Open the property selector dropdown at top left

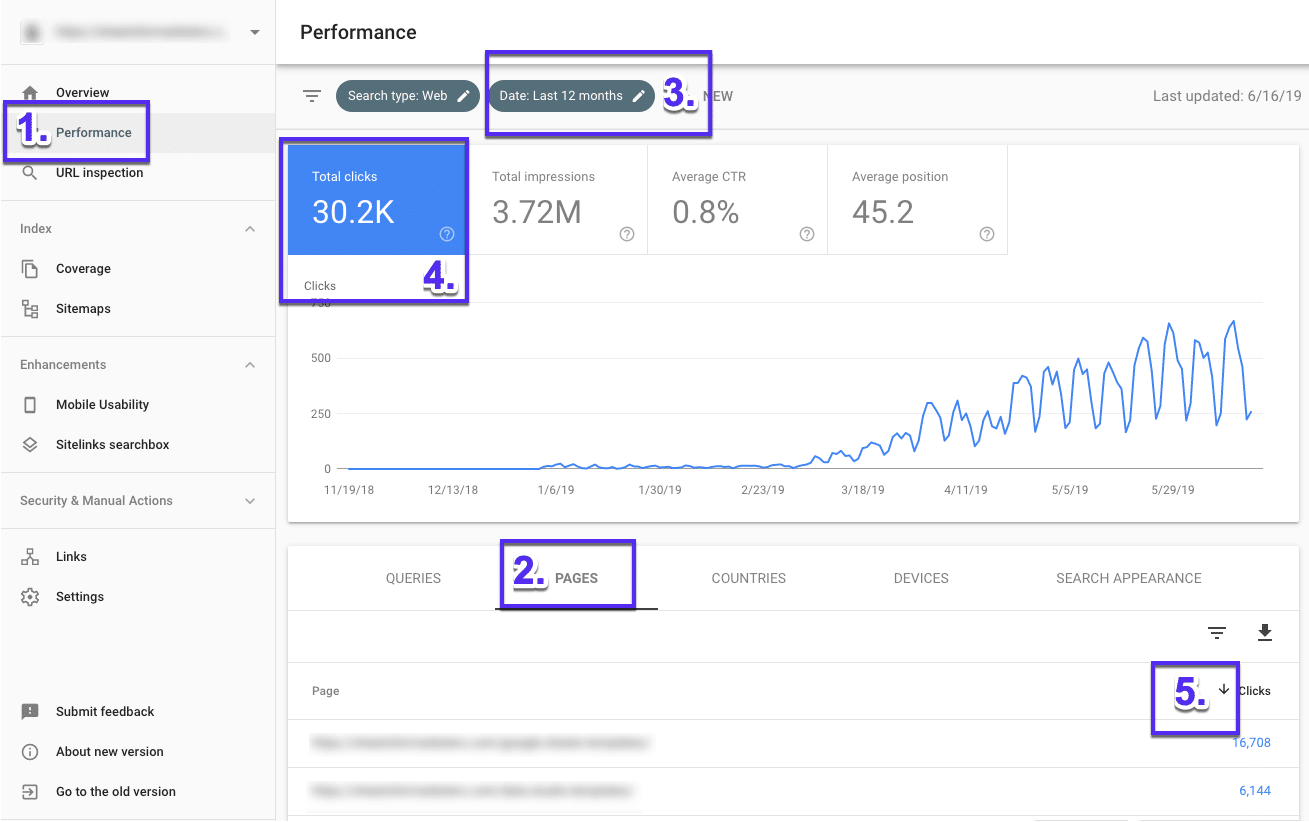(x=255, y=31)
